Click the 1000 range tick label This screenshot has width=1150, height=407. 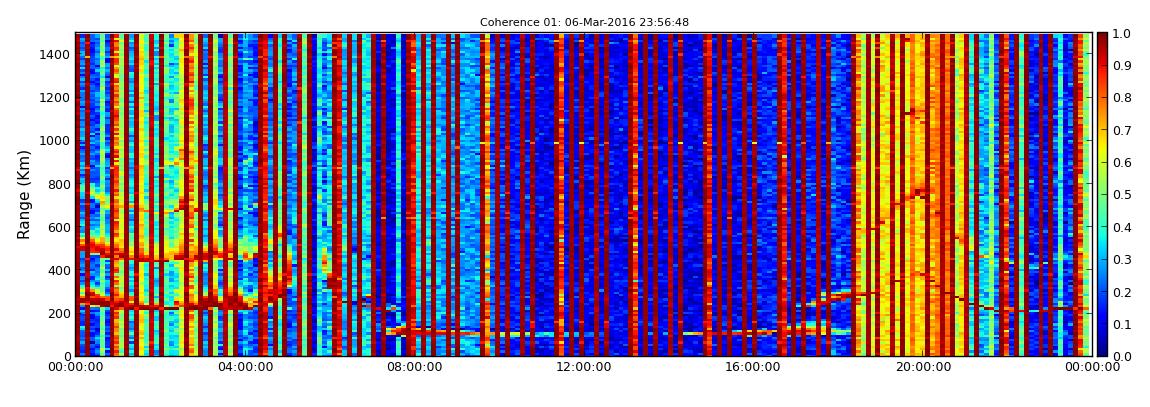[x=56, y=141]
